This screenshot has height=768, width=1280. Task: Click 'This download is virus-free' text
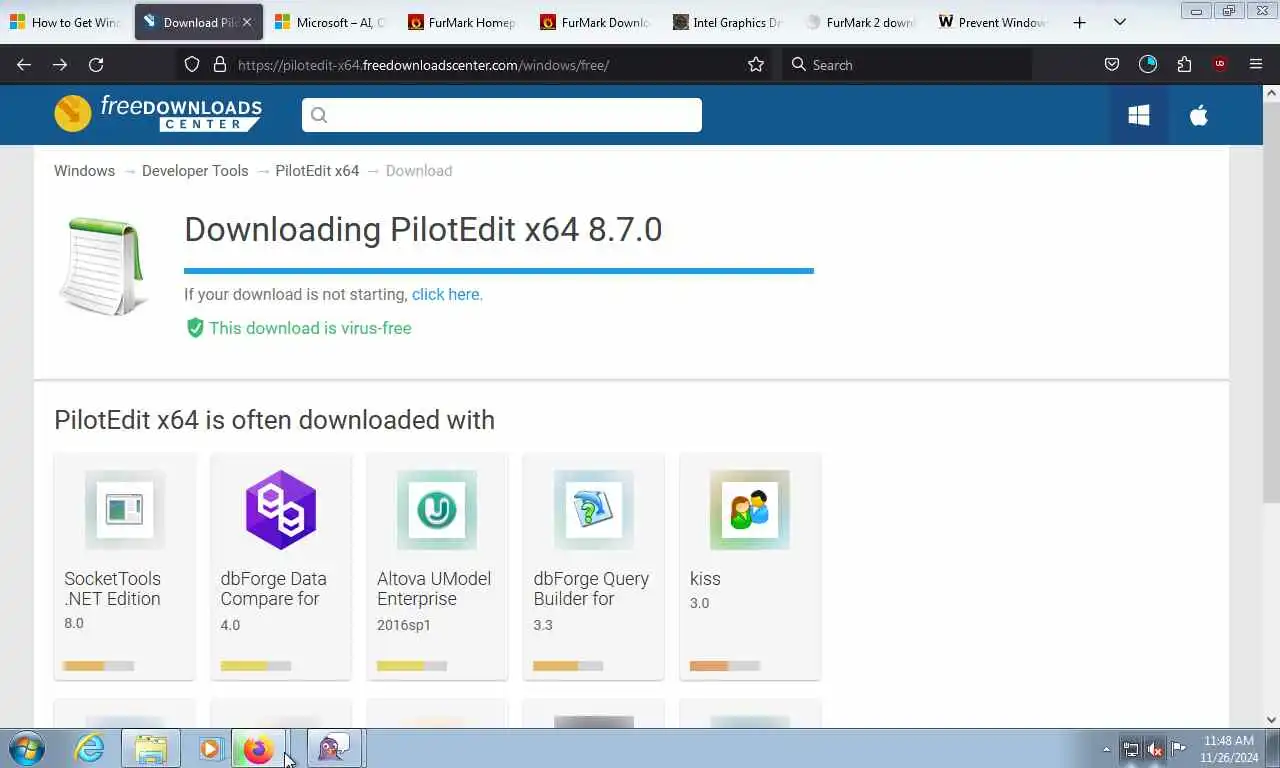pos(310,328)
